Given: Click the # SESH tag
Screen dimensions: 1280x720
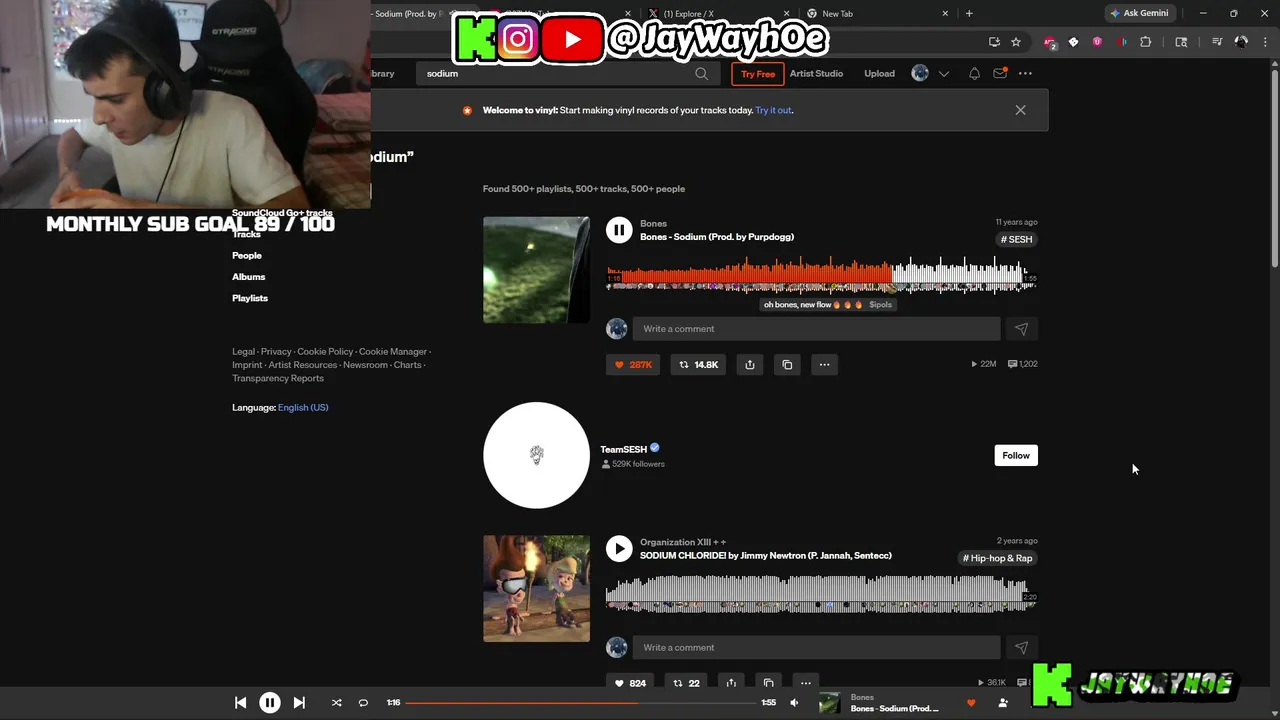Looking at the screenshot, I should (1017, 240).
